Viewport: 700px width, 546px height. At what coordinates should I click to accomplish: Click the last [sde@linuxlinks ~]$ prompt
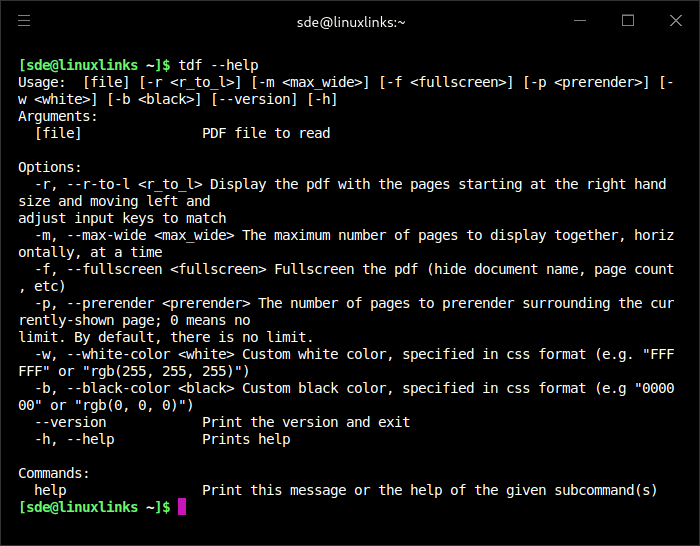(x=94, y=507)
